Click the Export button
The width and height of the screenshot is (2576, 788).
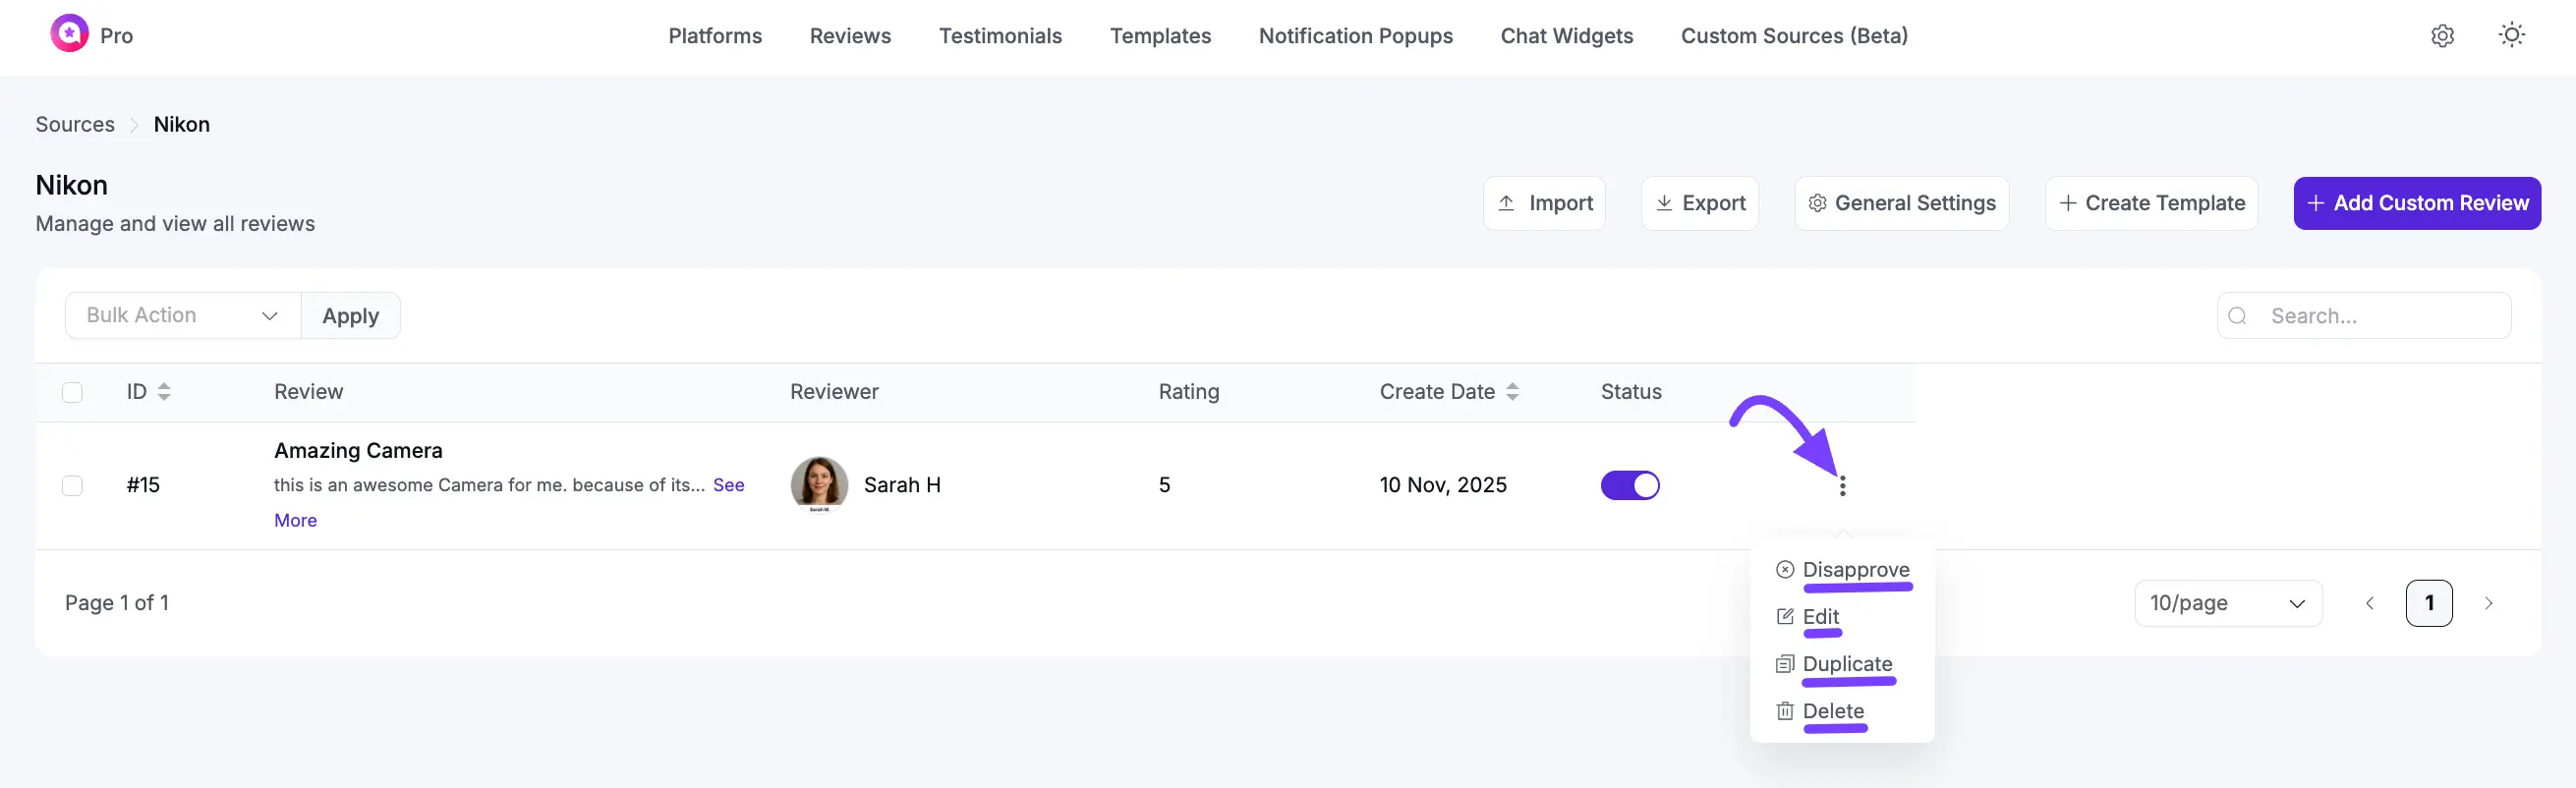coord(1699,203)
